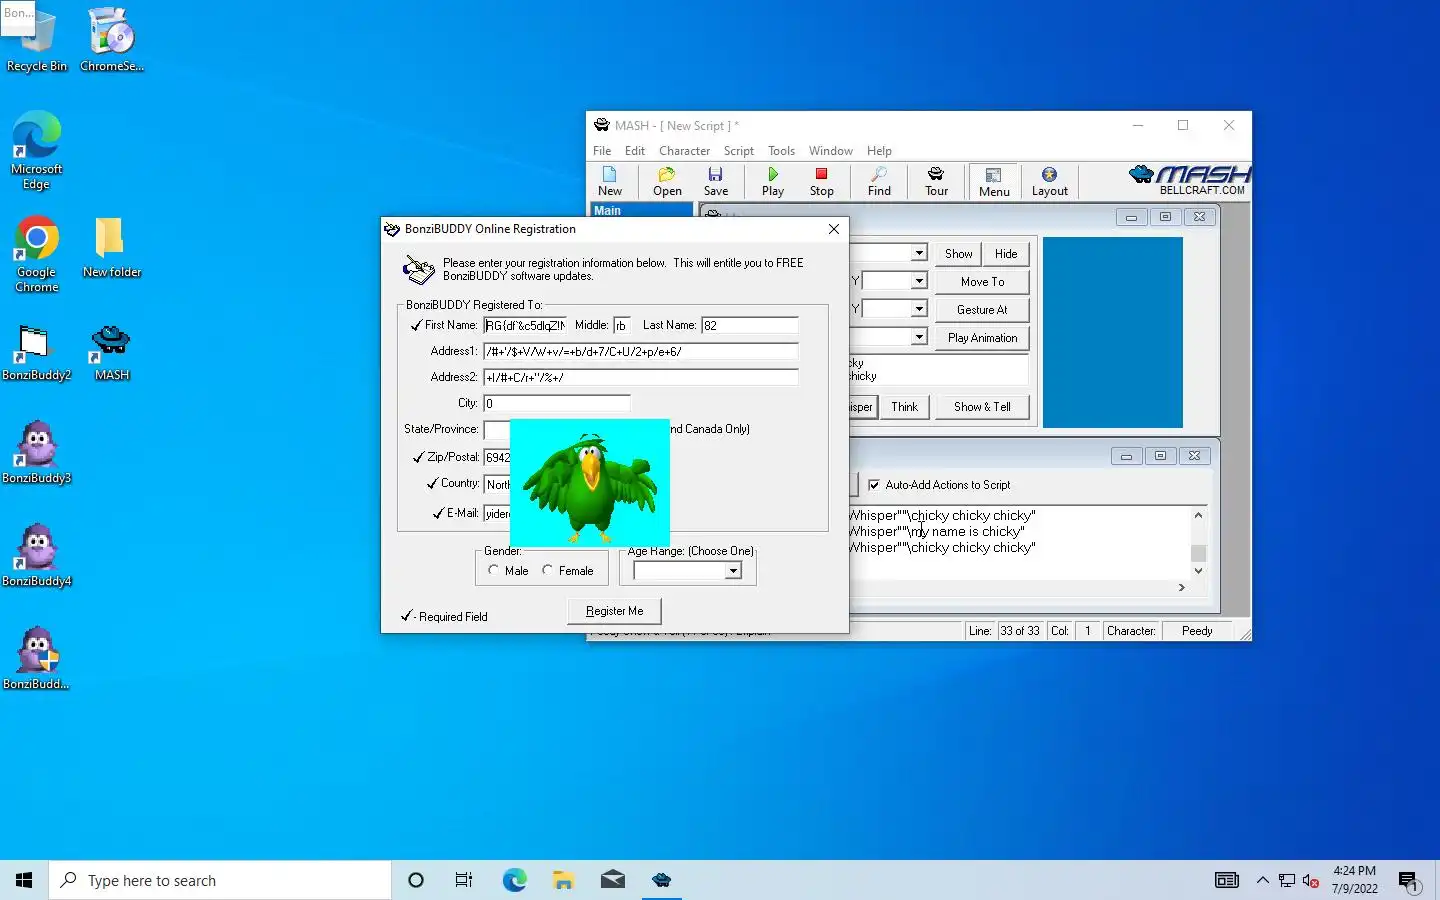The image size is (1440, 900).
Task: Click BonziBUDDY registration dialog title icon
Action: (392, 229)
